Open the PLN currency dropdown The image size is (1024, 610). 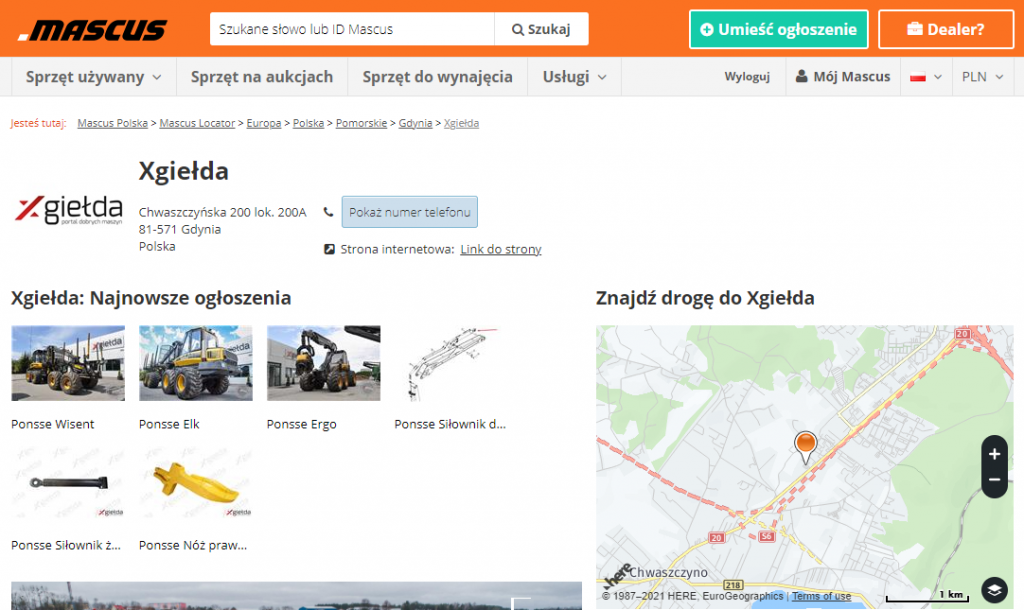point(982,77)
